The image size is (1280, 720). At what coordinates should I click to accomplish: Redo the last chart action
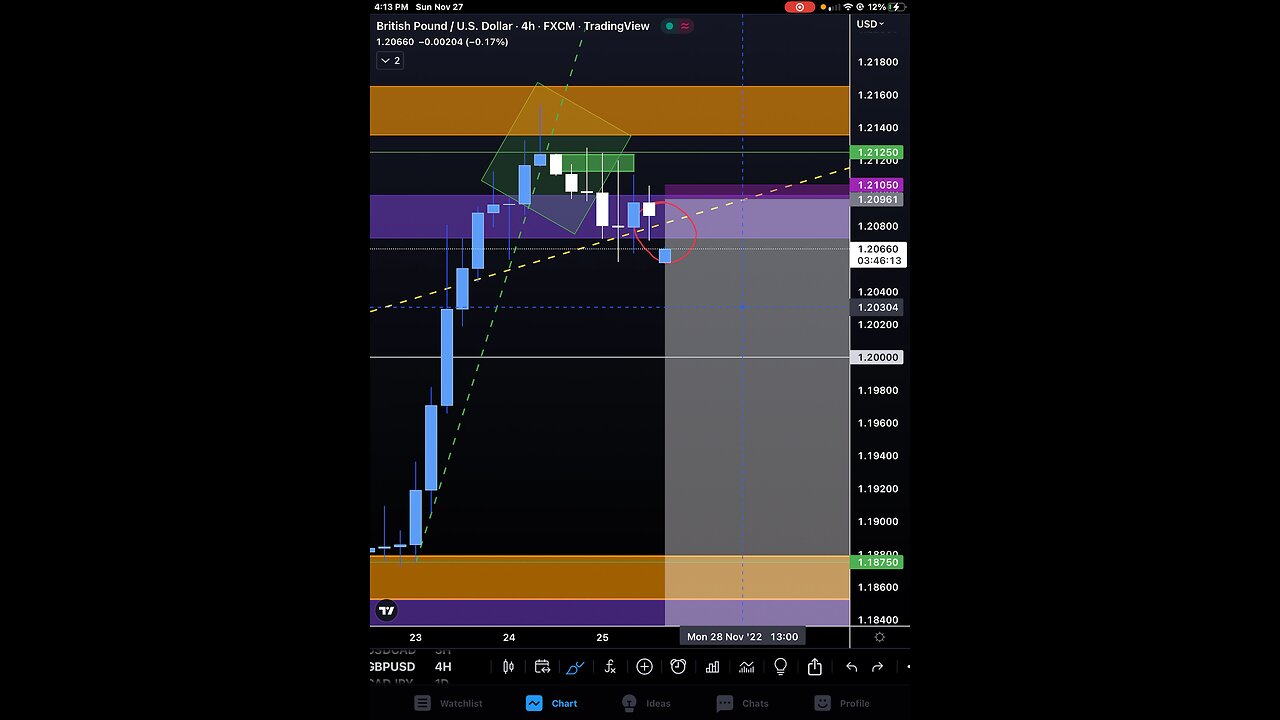point(877,667)
